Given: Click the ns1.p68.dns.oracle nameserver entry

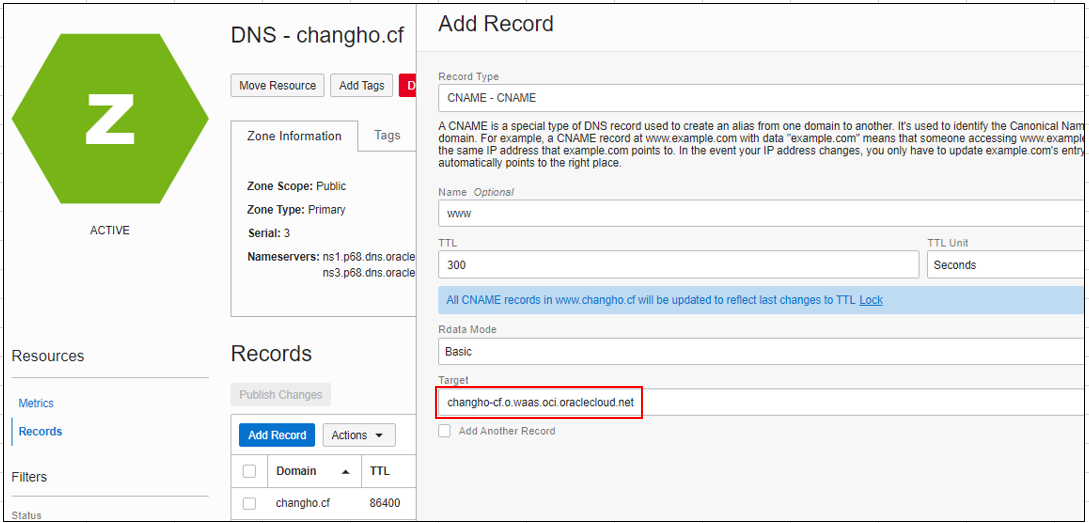Looking at the screenshot, I should coord(369,257).
